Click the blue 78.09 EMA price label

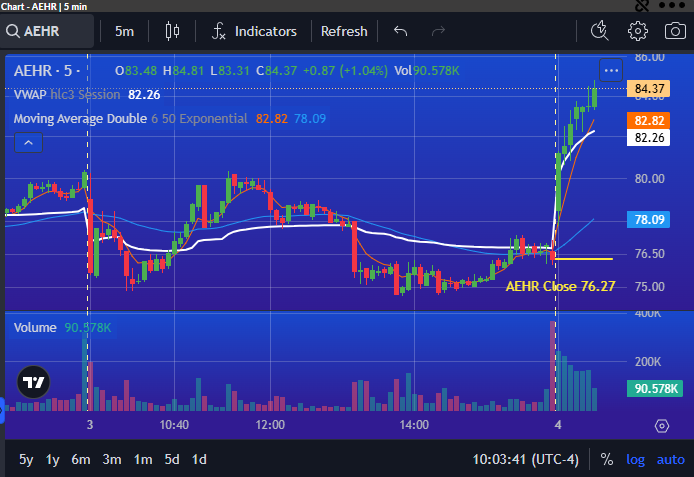click(648, 219)
